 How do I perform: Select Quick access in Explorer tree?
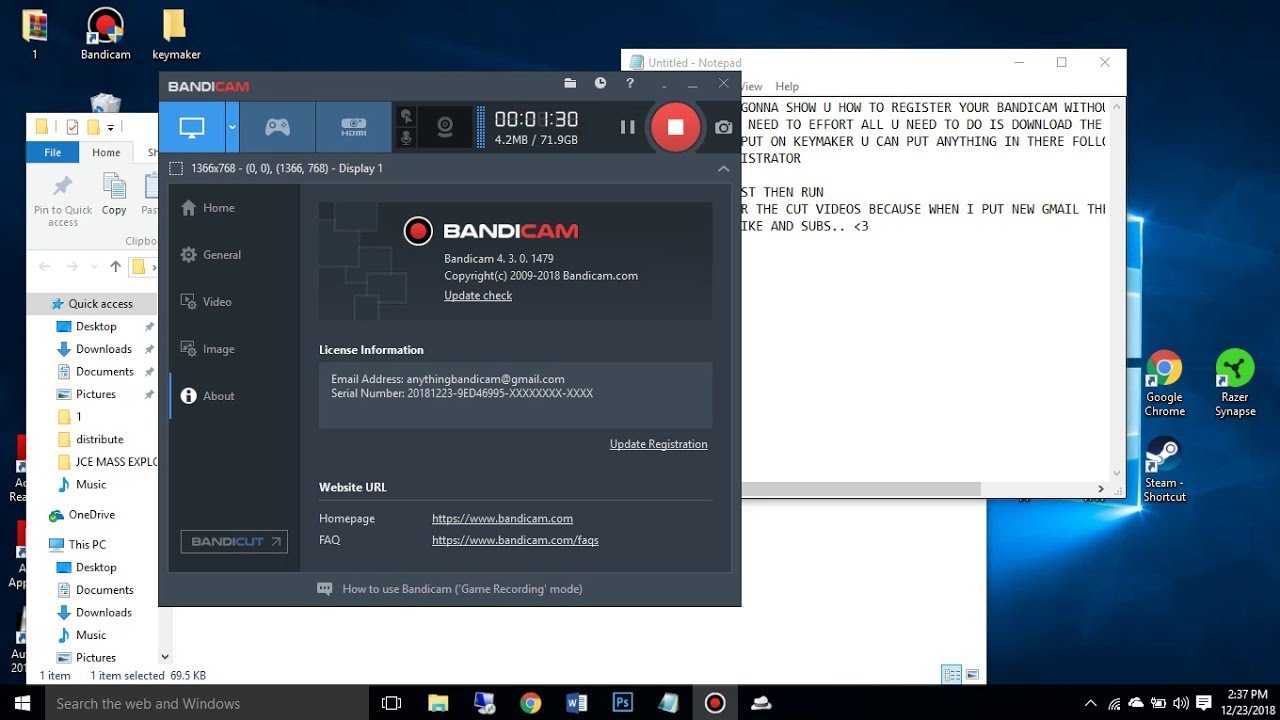point(92,304)
